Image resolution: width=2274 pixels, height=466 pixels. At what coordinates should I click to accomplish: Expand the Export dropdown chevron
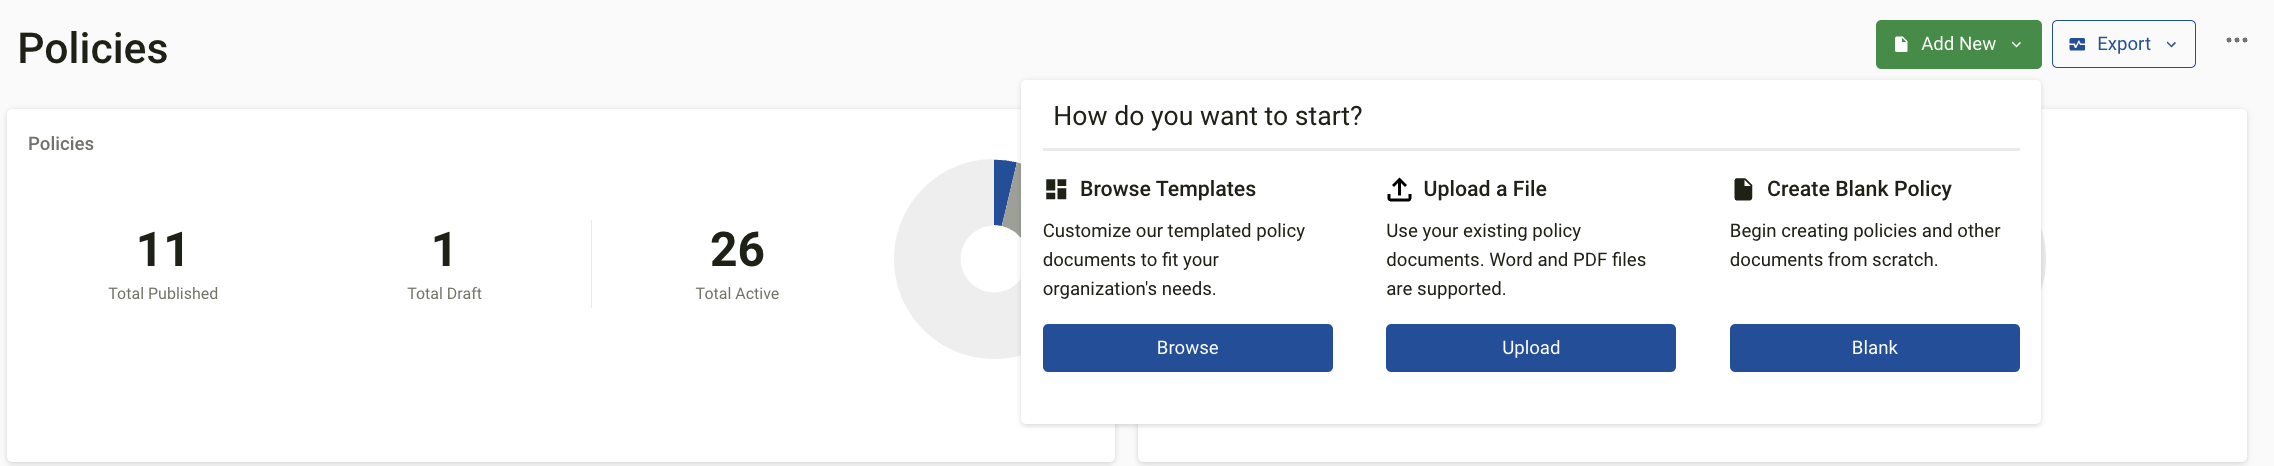(x=2171, y=44)
